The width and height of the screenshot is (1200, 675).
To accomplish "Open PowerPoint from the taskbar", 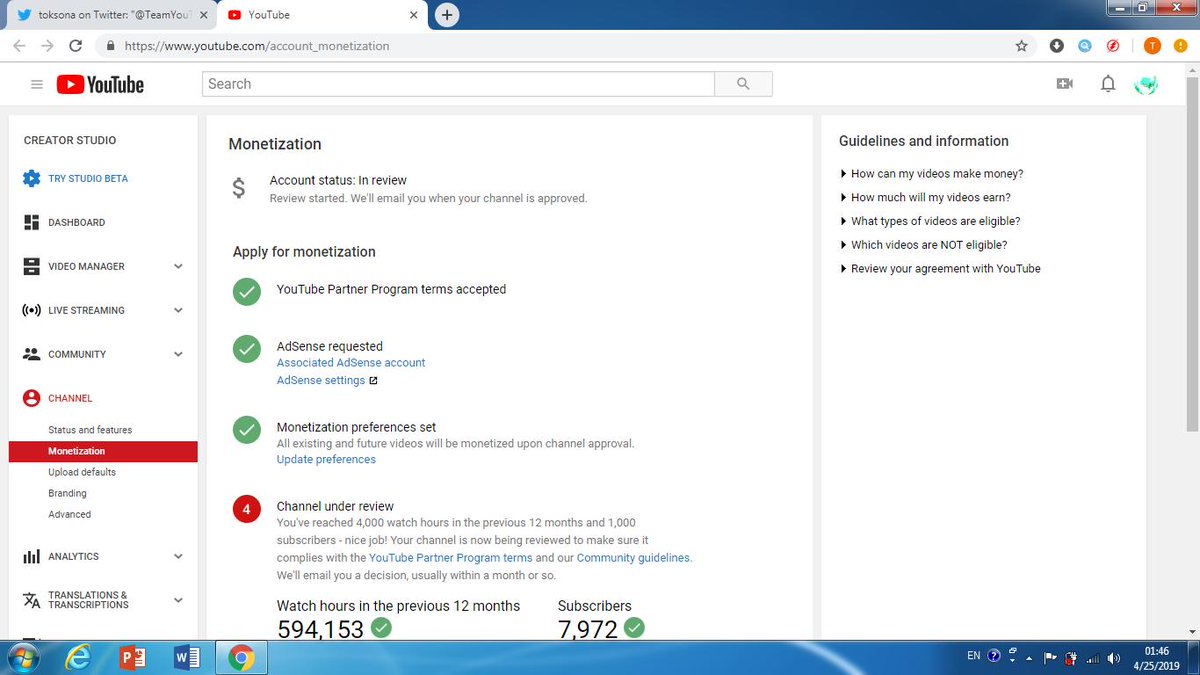I will 133,658.
